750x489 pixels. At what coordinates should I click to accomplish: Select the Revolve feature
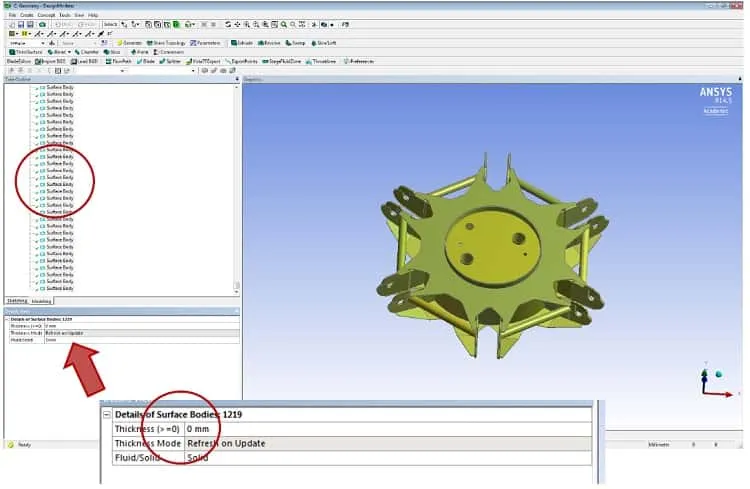coord(269,43)
